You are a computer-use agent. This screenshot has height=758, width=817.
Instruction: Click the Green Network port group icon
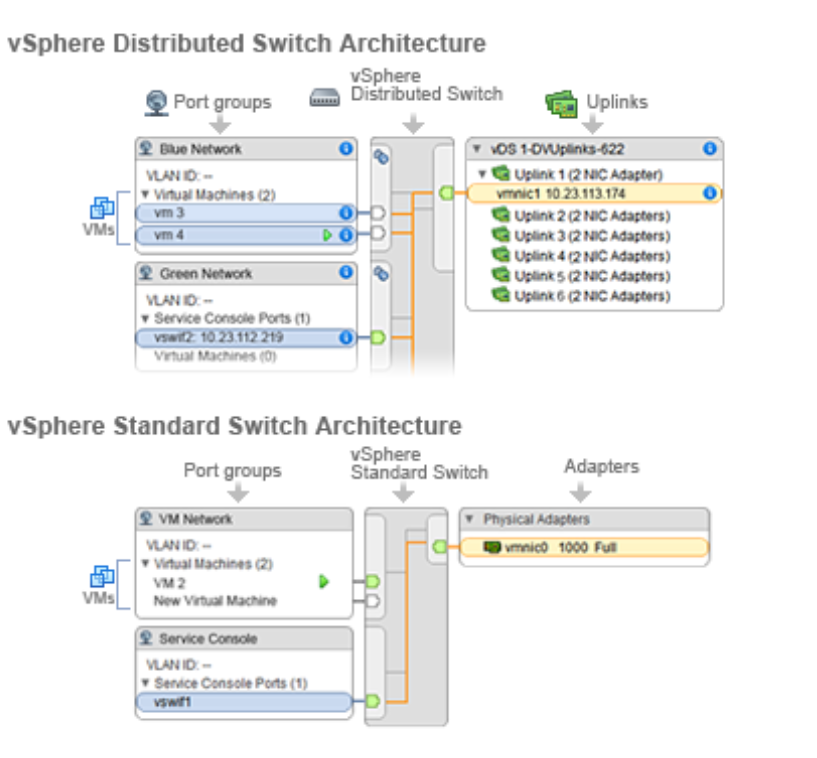146,273
